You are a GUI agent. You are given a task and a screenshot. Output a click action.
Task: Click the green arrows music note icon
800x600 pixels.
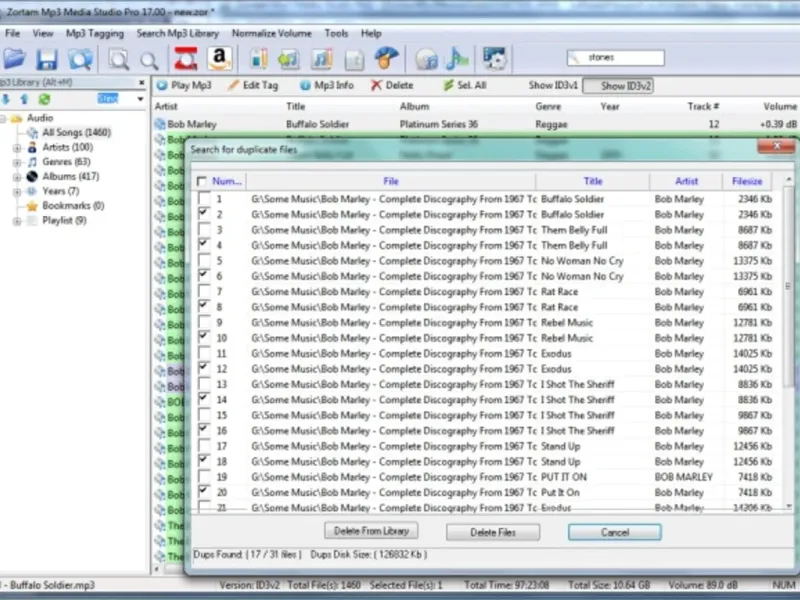[289, 59]
